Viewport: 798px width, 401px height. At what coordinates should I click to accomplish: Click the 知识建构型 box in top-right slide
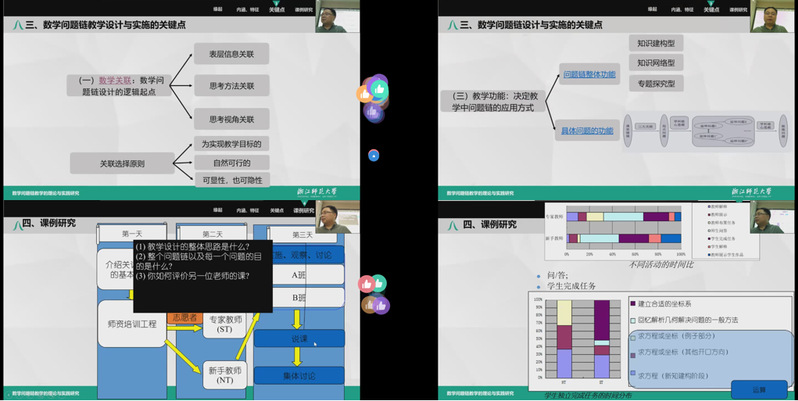point(656,43)
